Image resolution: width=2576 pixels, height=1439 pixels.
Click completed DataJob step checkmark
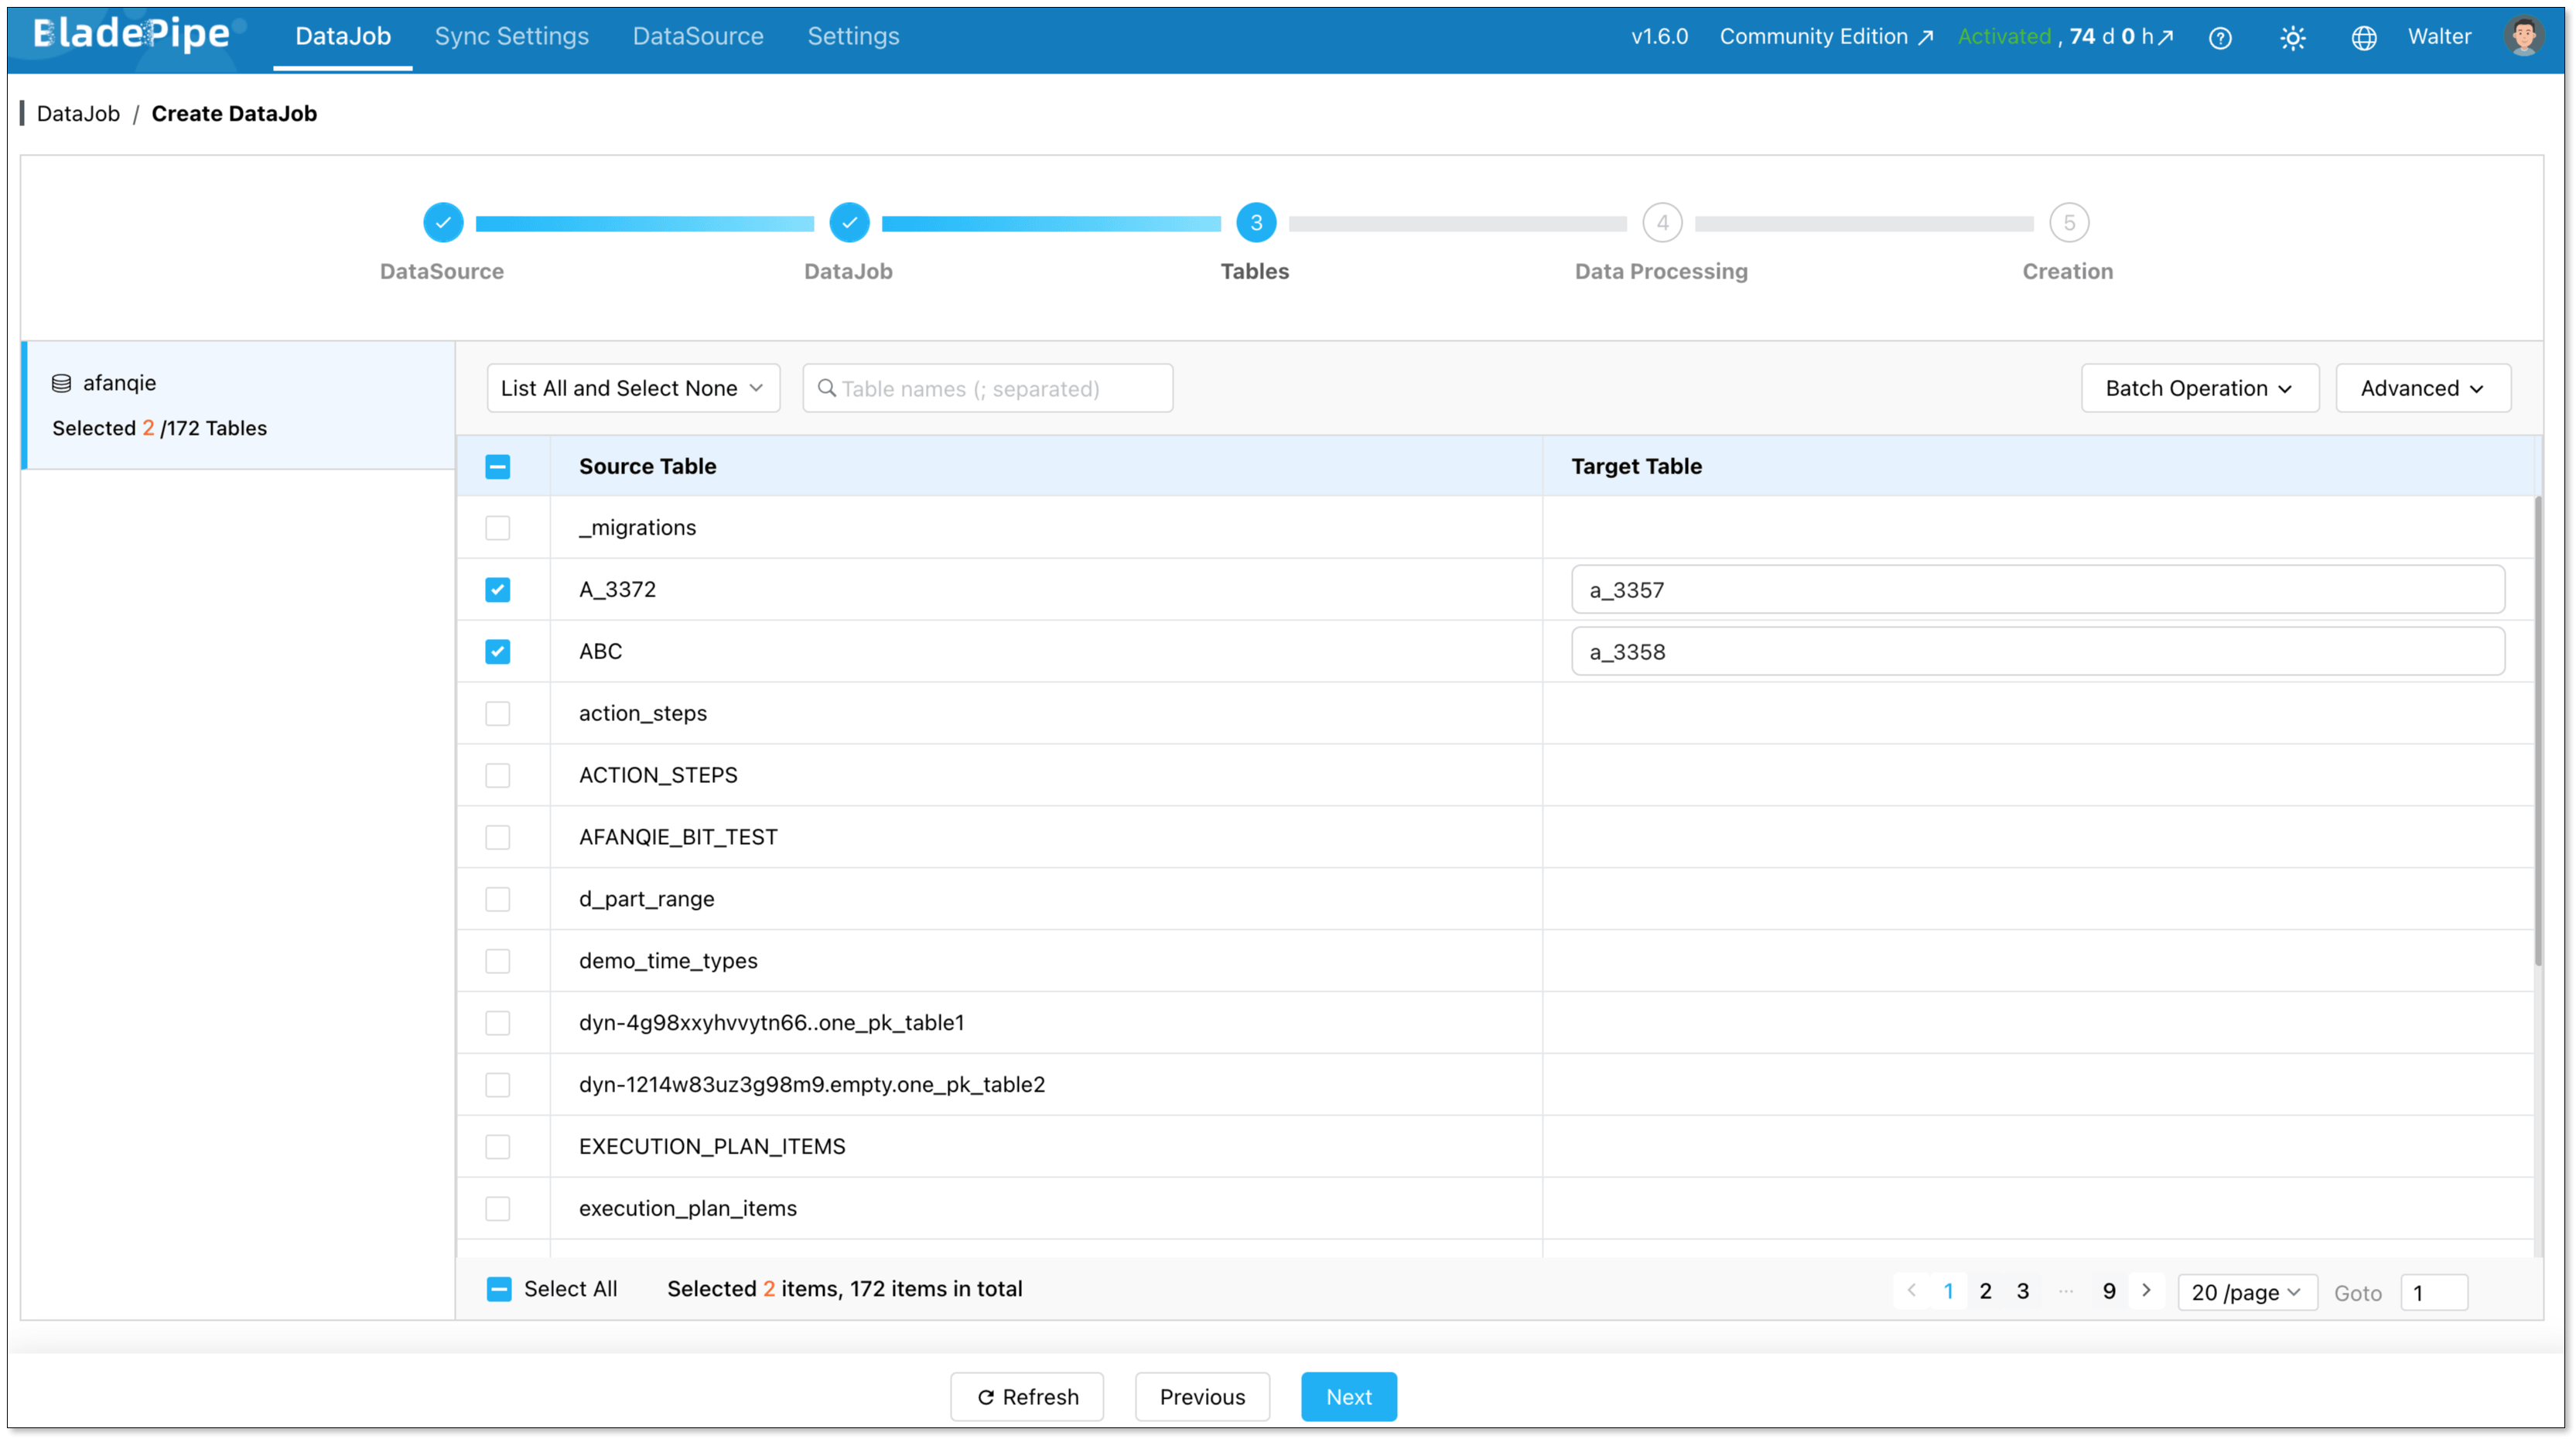pos(848,222)
